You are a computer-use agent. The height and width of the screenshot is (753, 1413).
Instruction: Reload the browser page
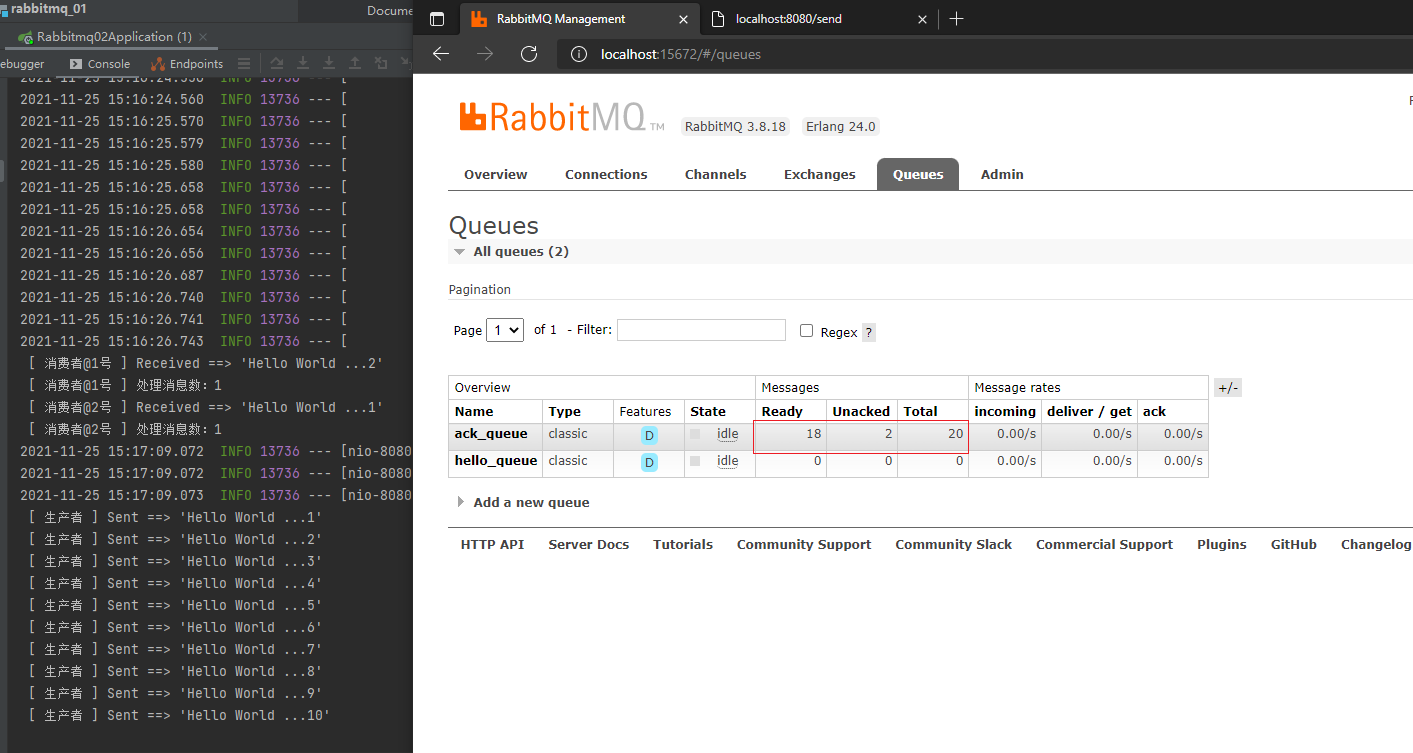(529, 54)
